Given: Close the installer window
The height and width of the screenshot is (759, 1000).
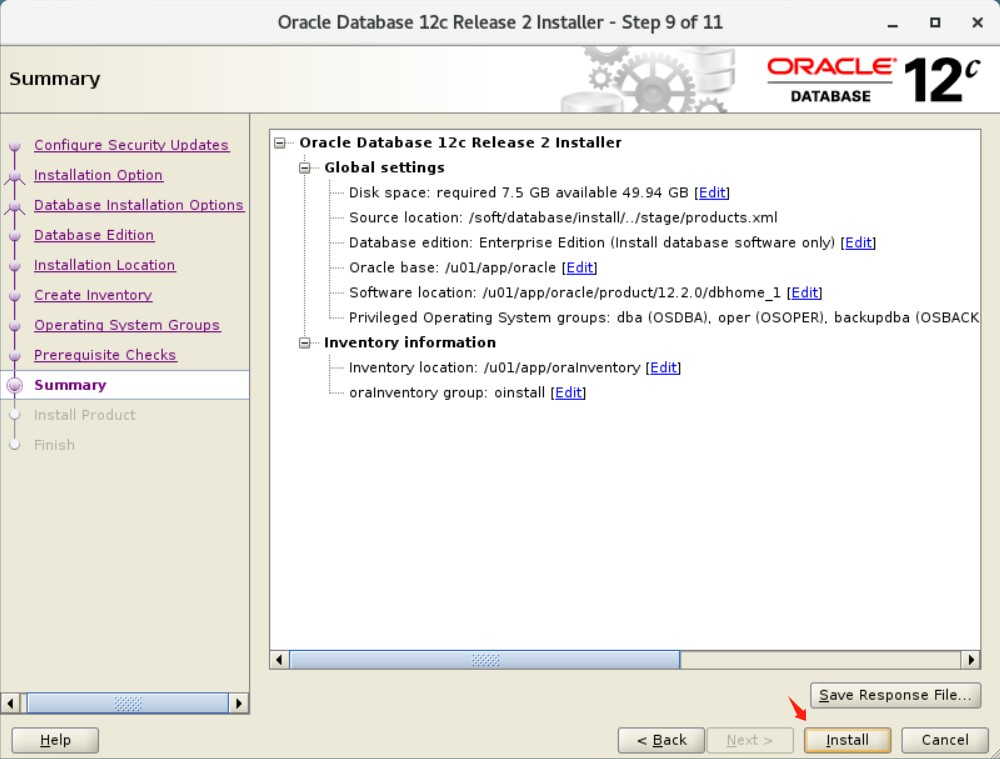Looking at the screenshot, I should pyautogui.click(x=977, y=23).
